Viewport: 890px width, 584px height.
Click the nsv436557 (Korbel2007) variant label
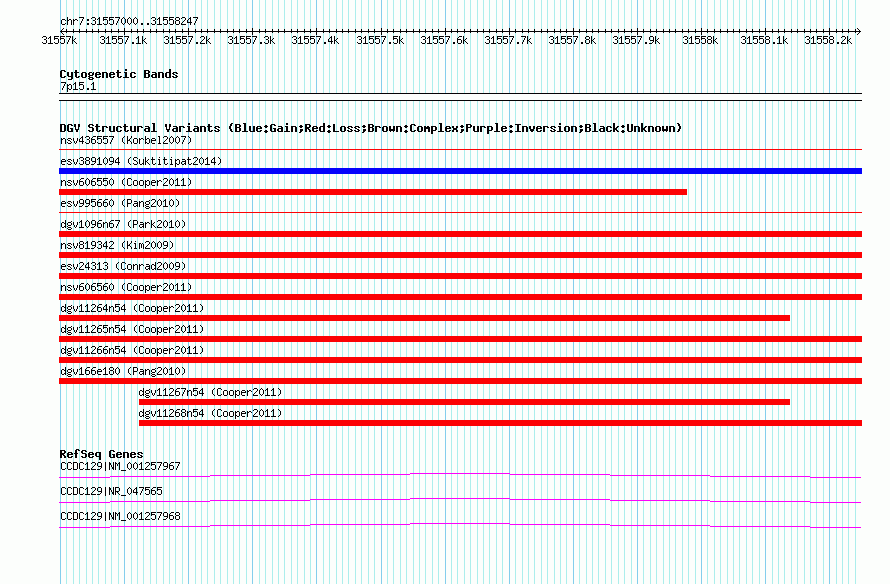point(126,140)
